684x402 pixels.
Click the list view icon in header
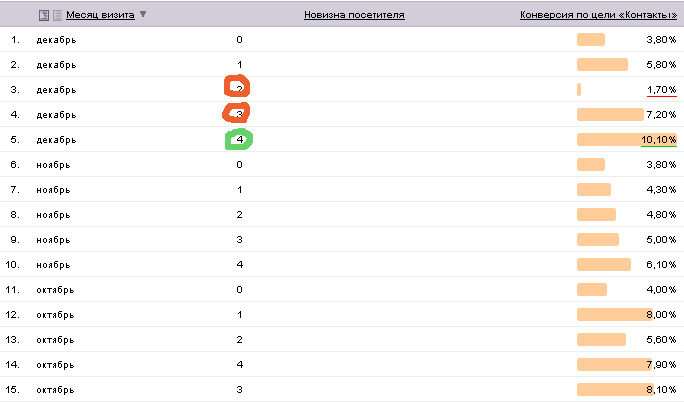(x=57, y=15)
